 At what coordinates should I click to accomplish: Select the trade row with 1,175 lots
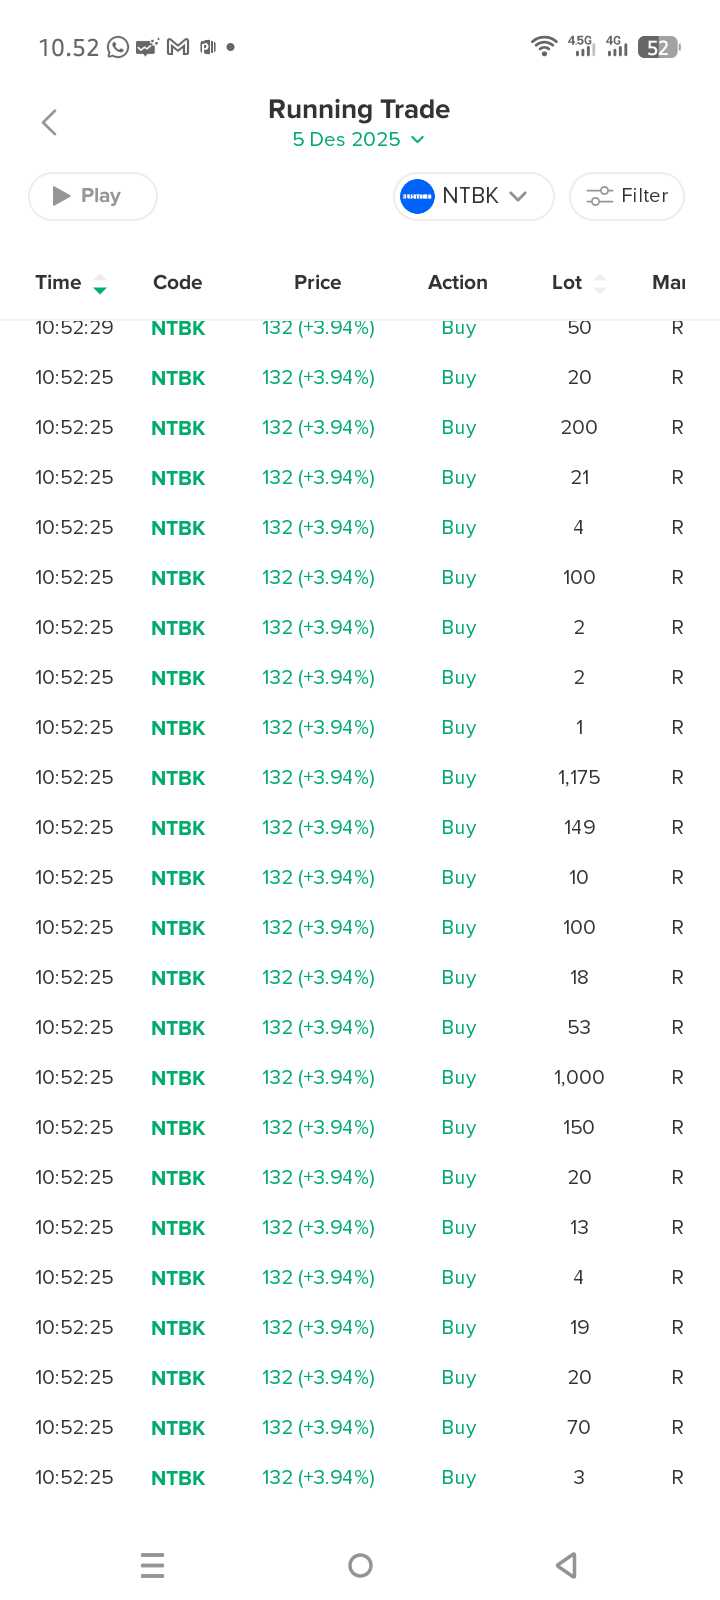(x=360, y=777)
